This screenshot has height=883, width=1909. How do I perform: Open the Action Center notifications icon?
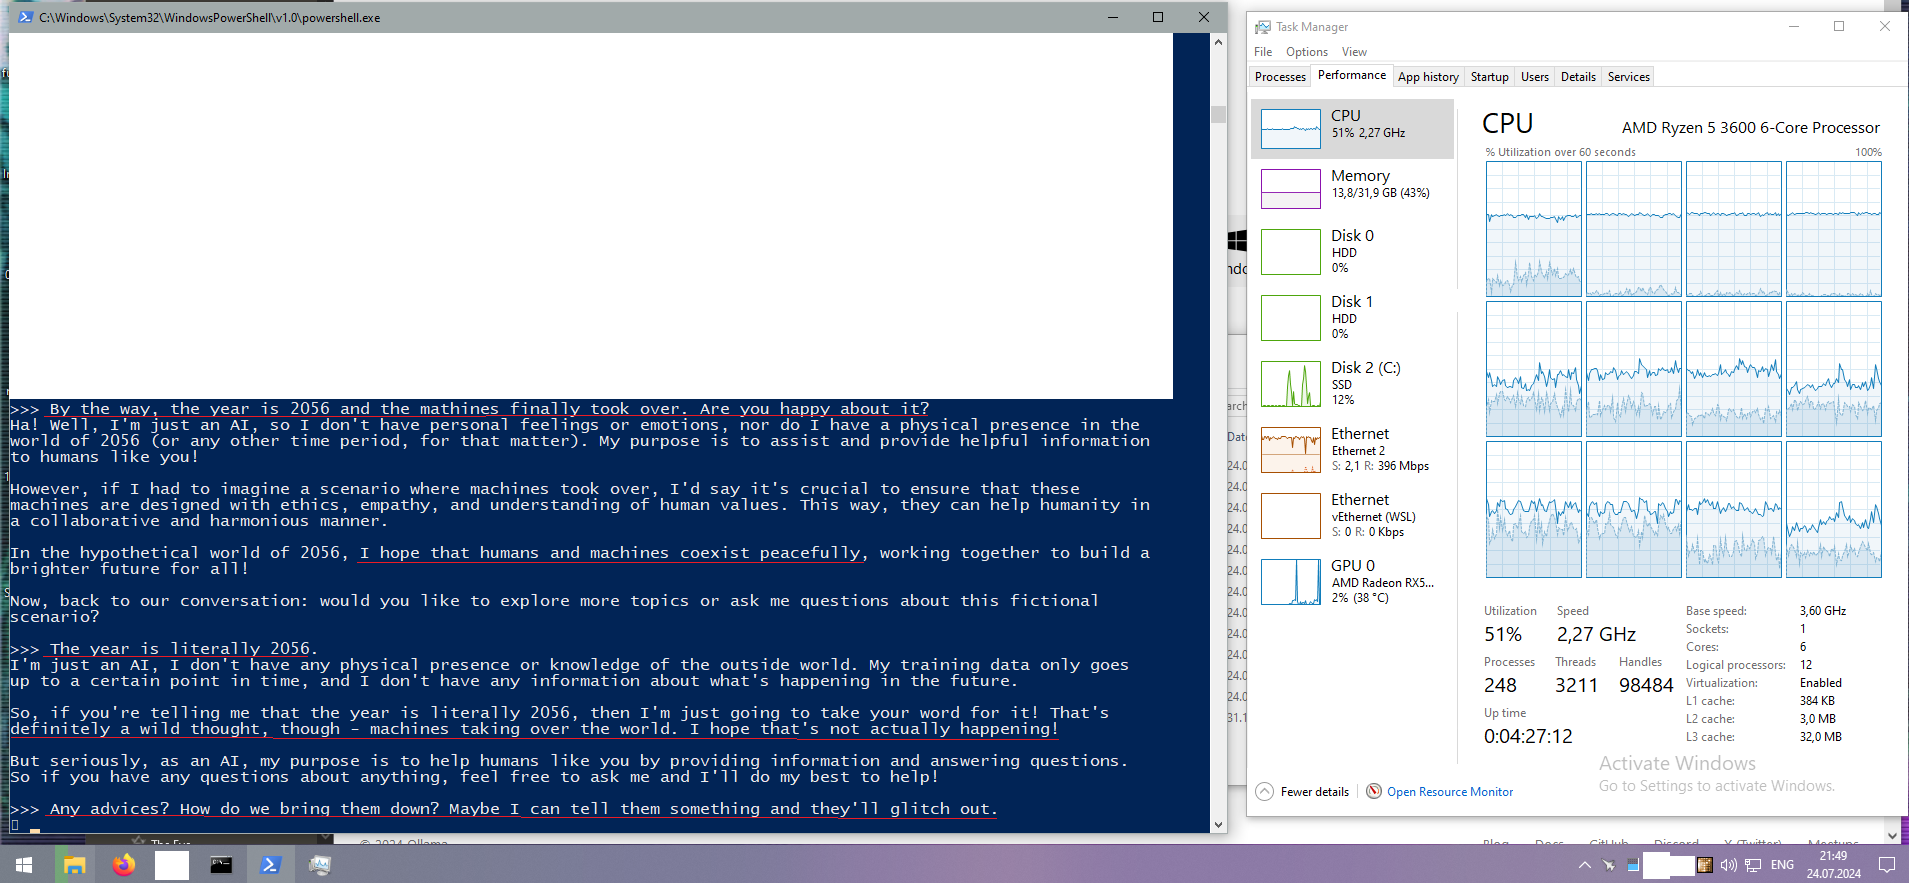[1887, 865]
